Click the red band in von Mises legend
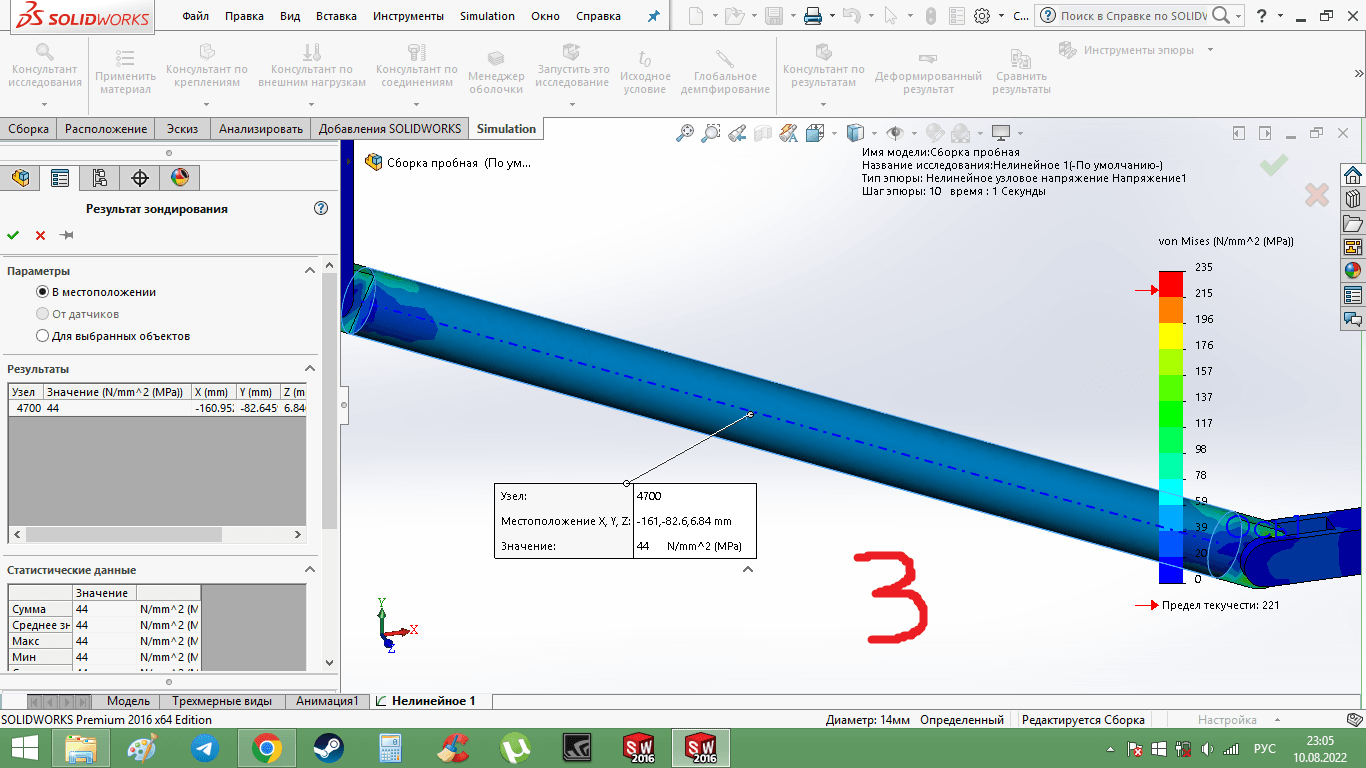This screenshot has width=1366, height=768. point(1171,283)
